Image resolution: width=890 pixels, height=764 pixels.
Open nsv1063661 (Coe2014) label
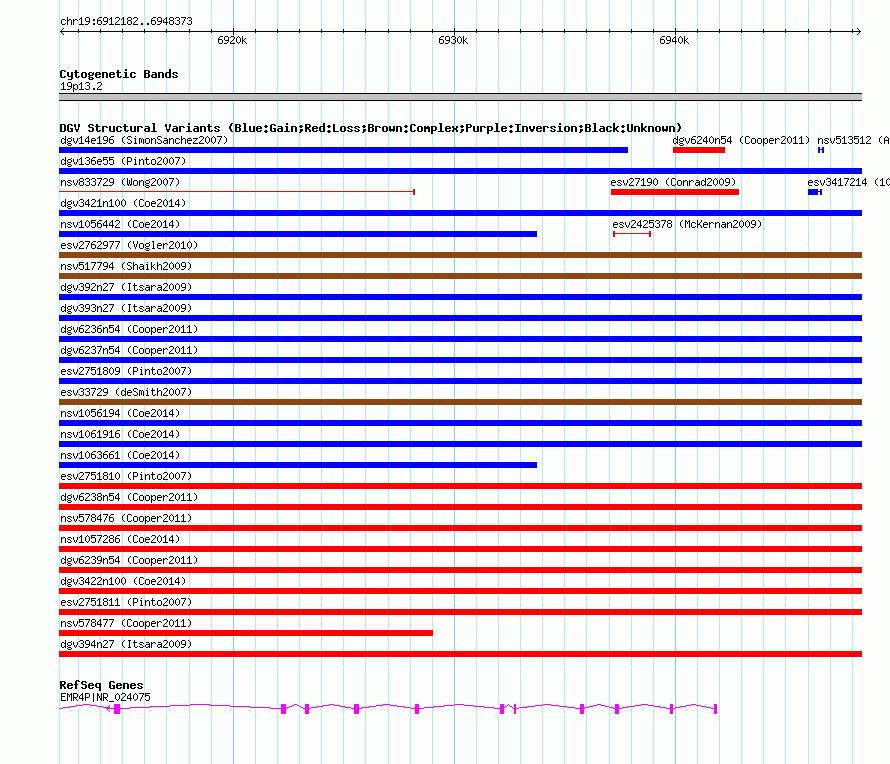[120, 455]
